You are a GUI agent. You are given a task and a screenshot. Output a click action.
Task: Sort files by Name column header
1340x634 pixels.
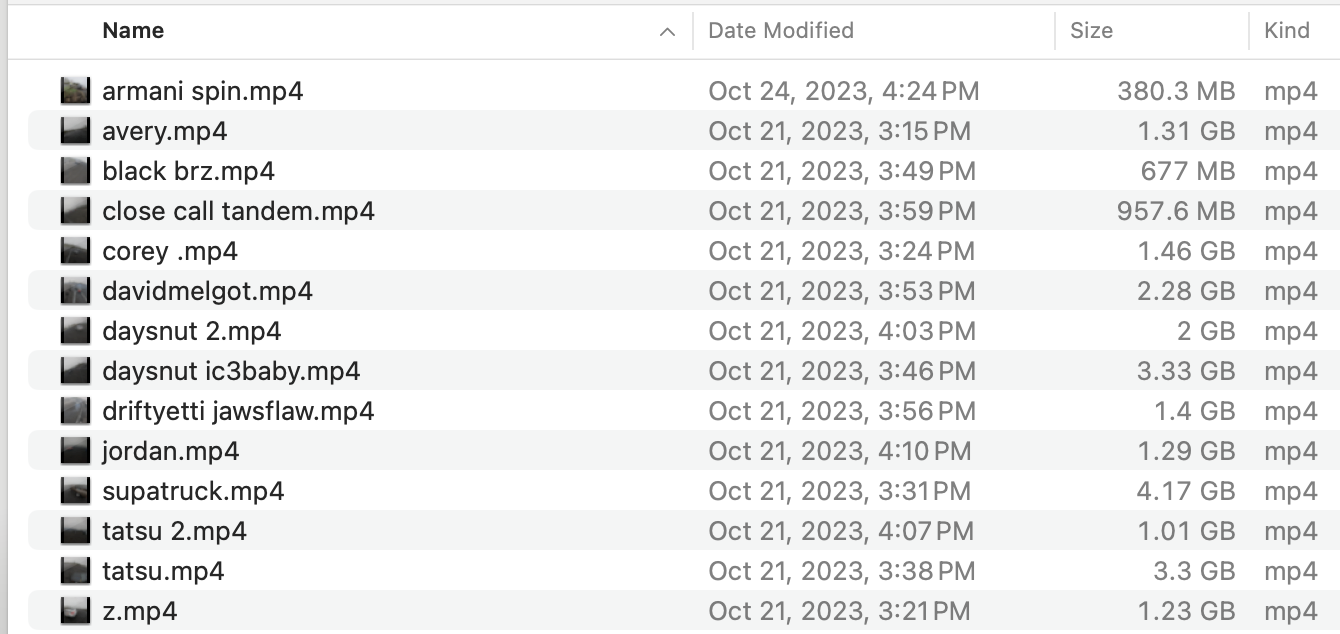pyautogui.click(x=133, y=31)
